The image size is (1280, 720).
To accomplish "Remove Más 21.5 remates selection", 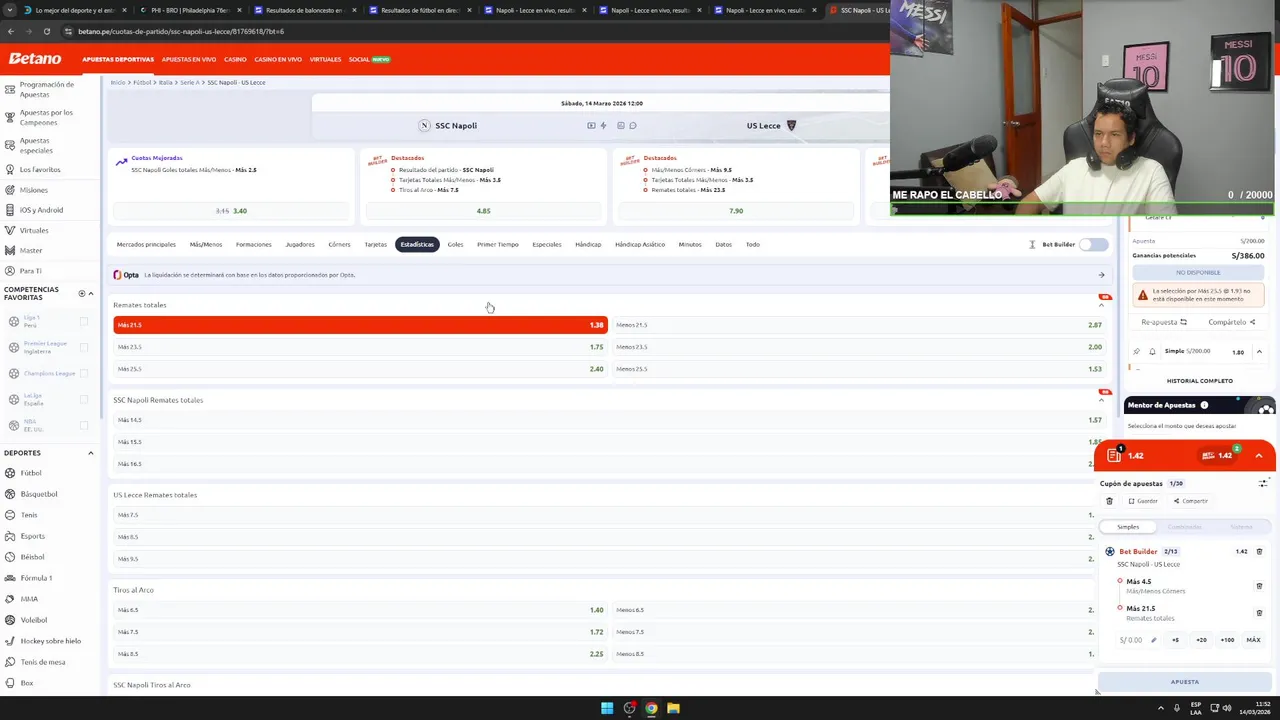I will [1259, 613].
